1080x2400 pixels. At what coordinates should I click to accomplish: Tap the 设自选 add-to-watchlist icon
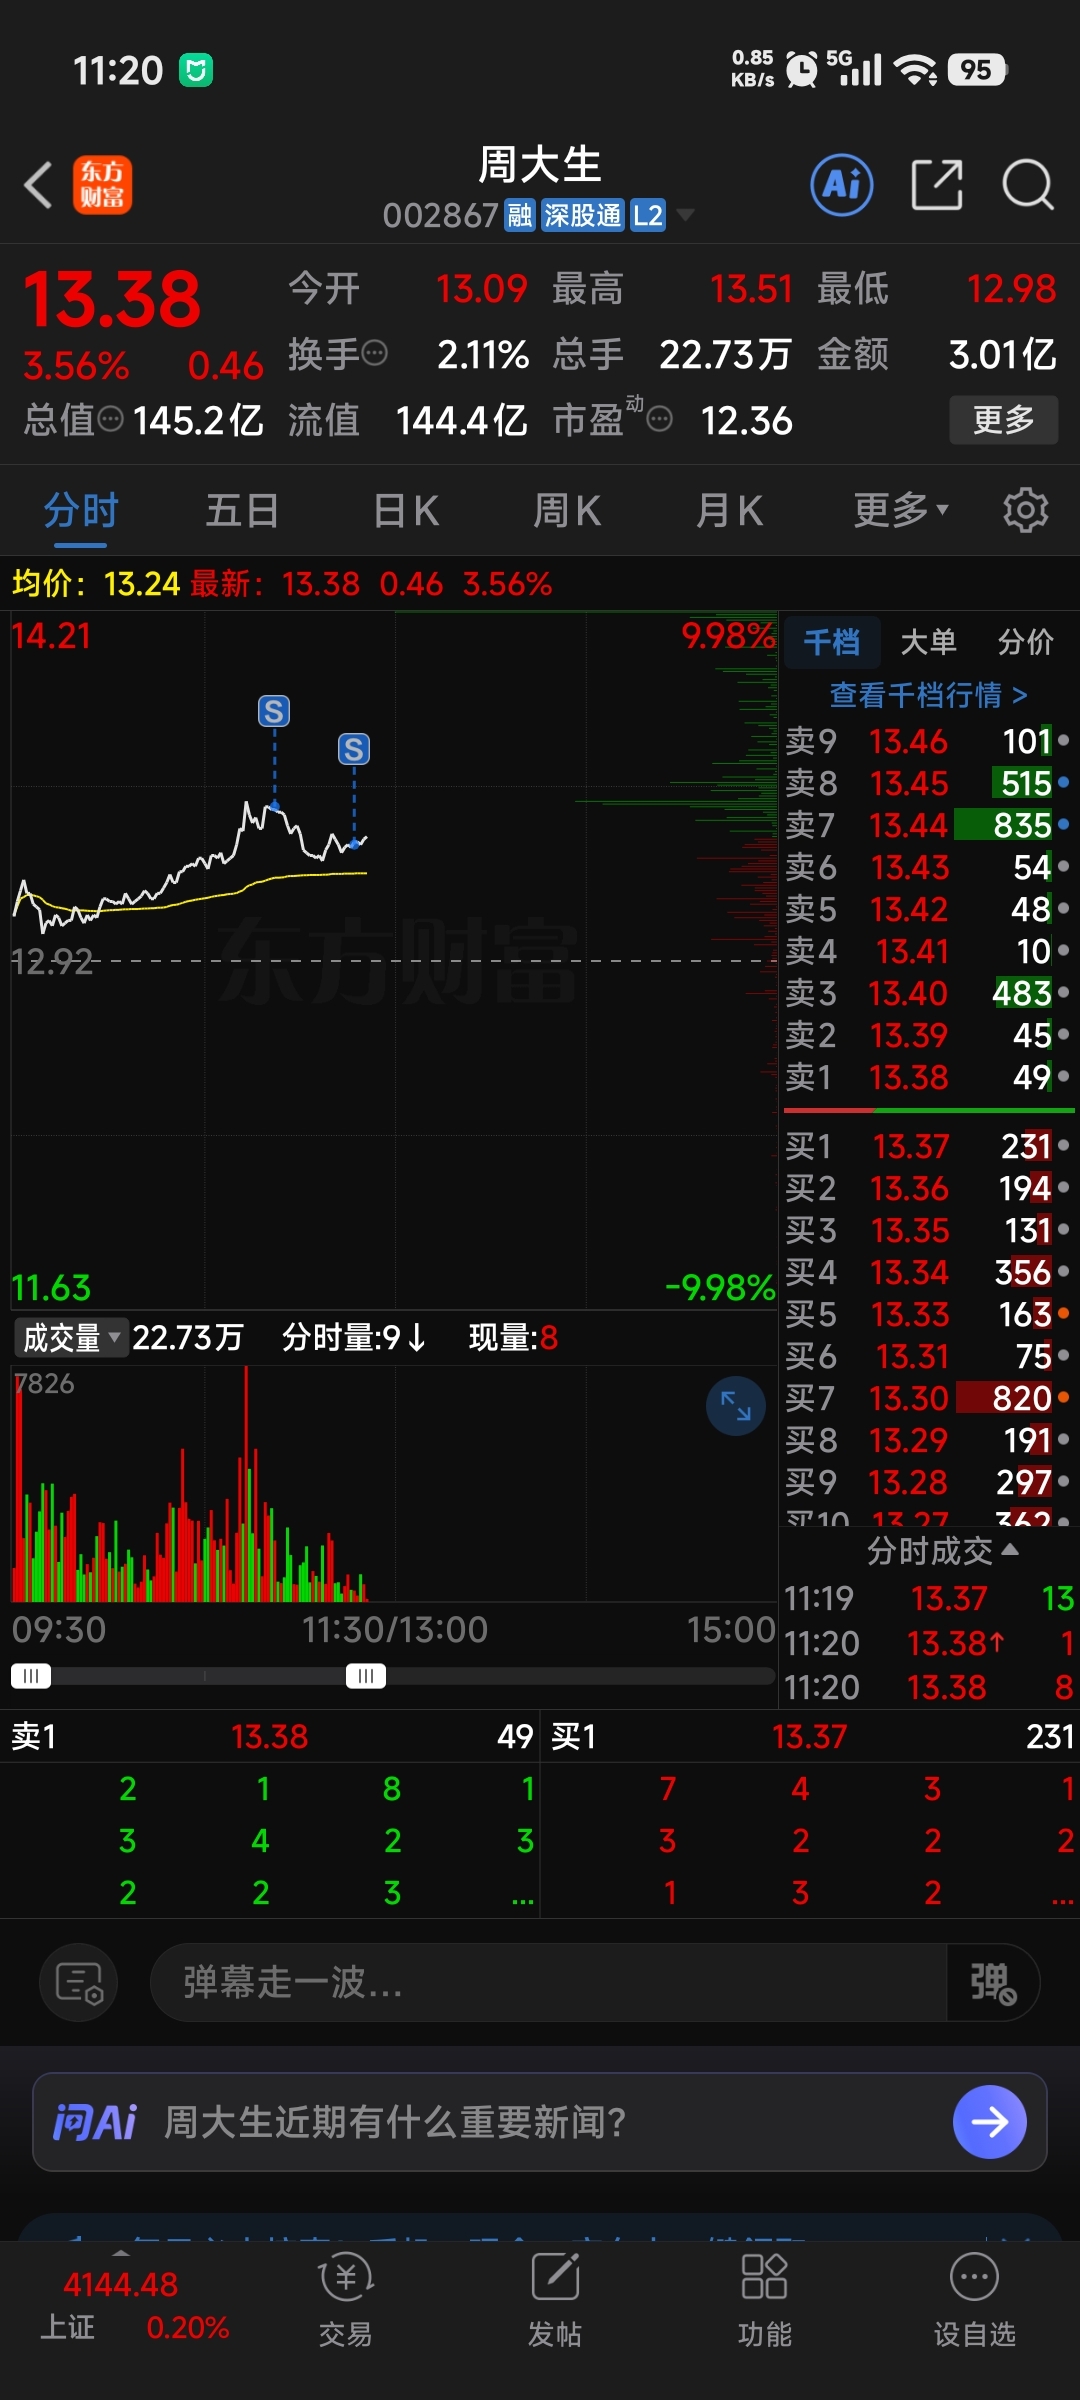point(975,2299)
